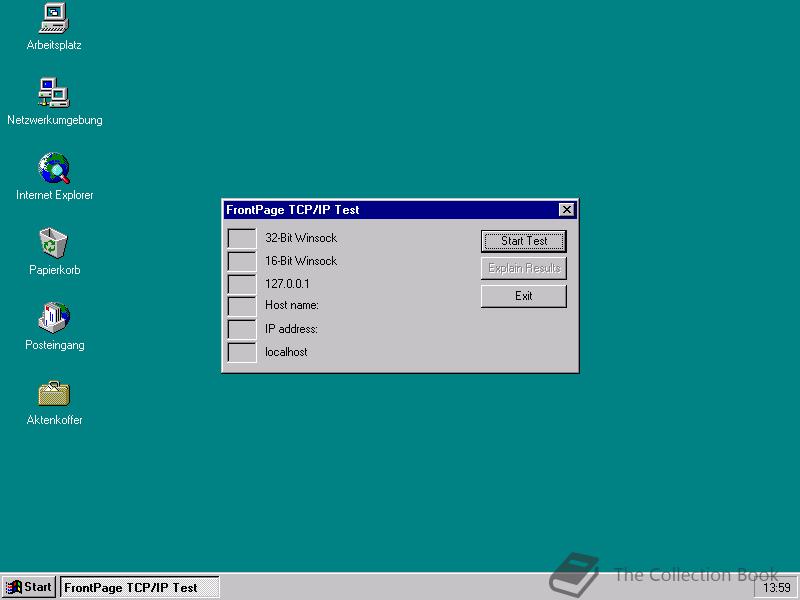
Task: Click the 127.0.0.1 label text
Action: coord(287,284)
